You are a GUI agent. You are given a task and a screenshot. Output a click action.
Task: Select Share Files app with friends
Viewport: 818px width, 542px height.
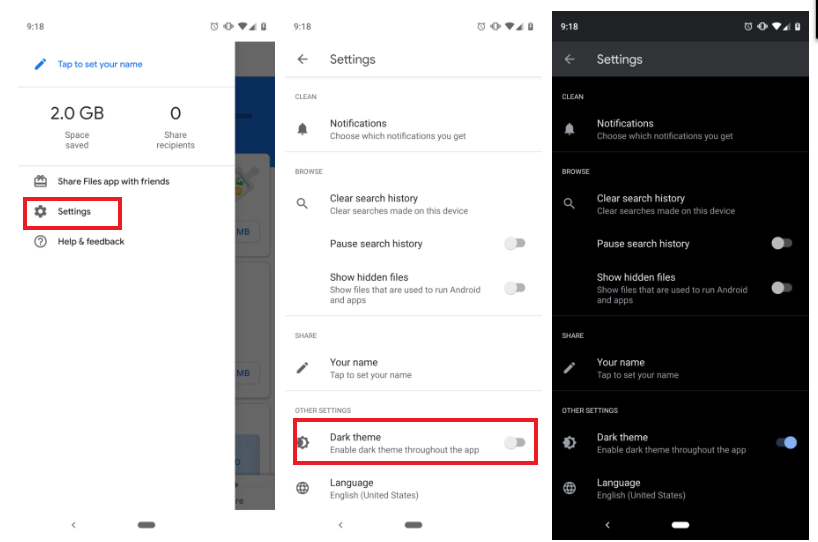(x=113, y=182)
